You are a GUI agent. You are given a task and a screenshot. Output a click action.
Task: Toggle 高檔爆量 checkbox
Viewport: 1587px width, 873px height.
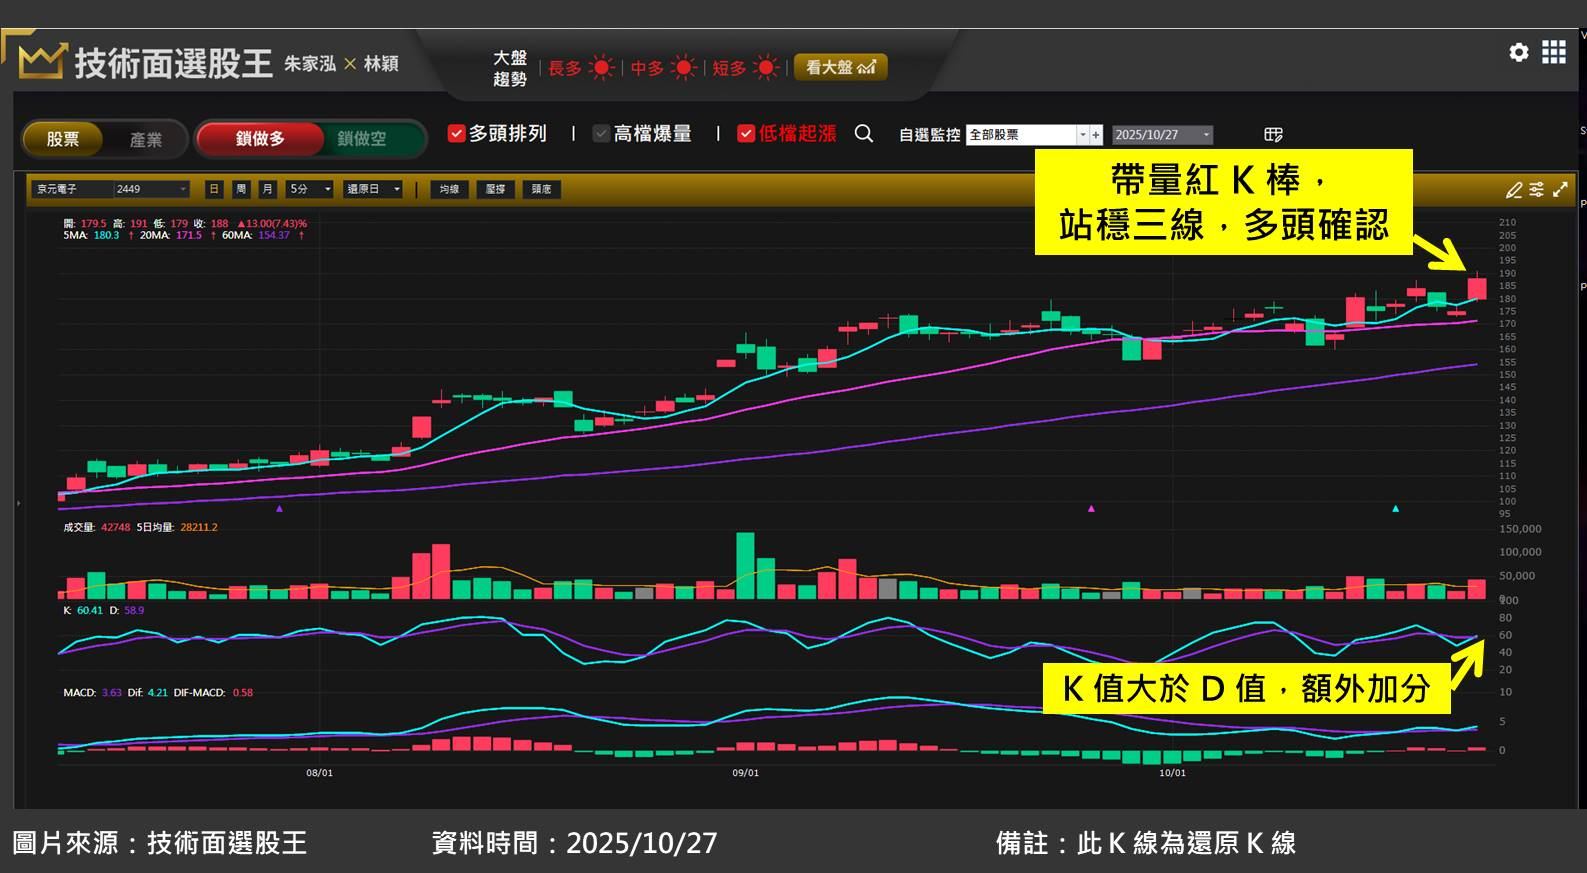click(x=601, y=133)
